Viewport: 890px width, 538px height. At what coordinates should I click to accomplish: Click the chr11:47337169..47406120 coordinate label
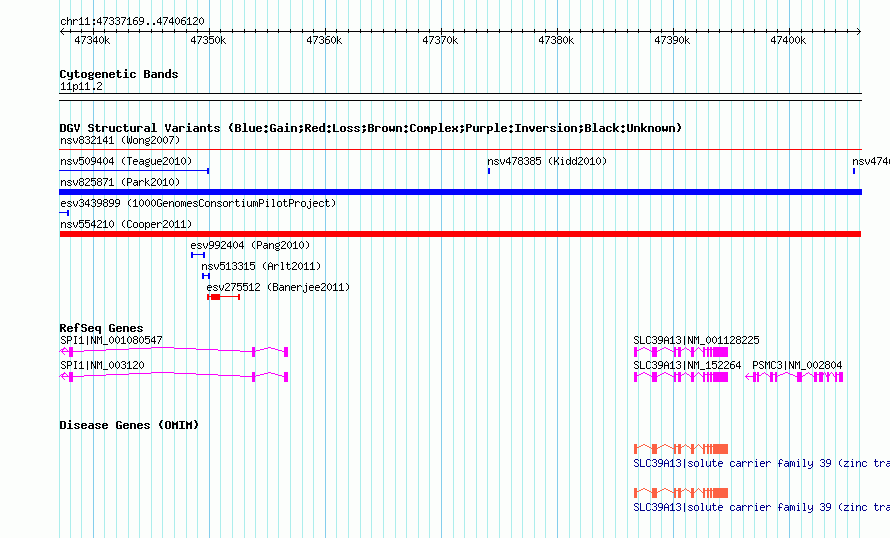point(132,21)
